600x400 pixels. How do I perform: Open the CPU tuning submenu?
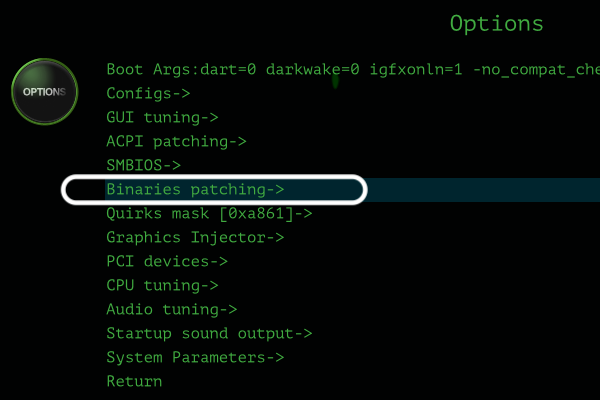coord(162,286)
